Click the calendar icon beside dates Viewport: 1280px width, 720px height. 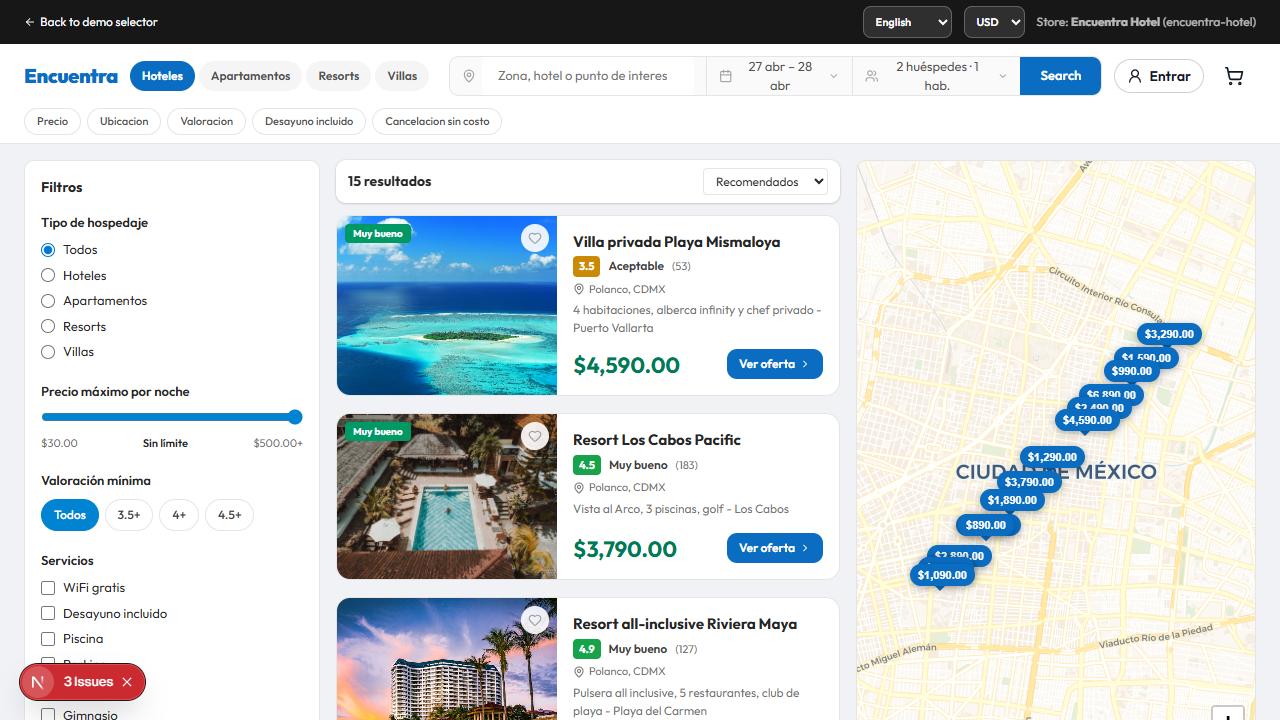726,76
